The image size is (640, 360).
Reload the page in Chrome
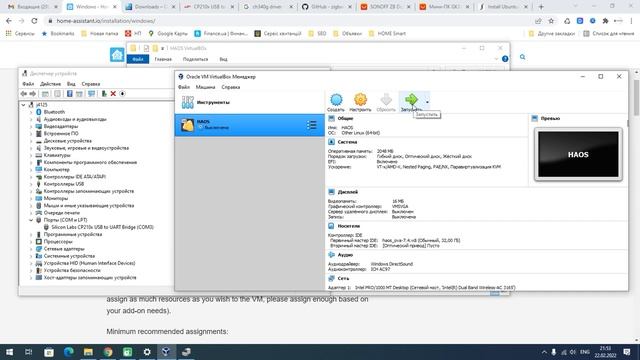[34, 20]
